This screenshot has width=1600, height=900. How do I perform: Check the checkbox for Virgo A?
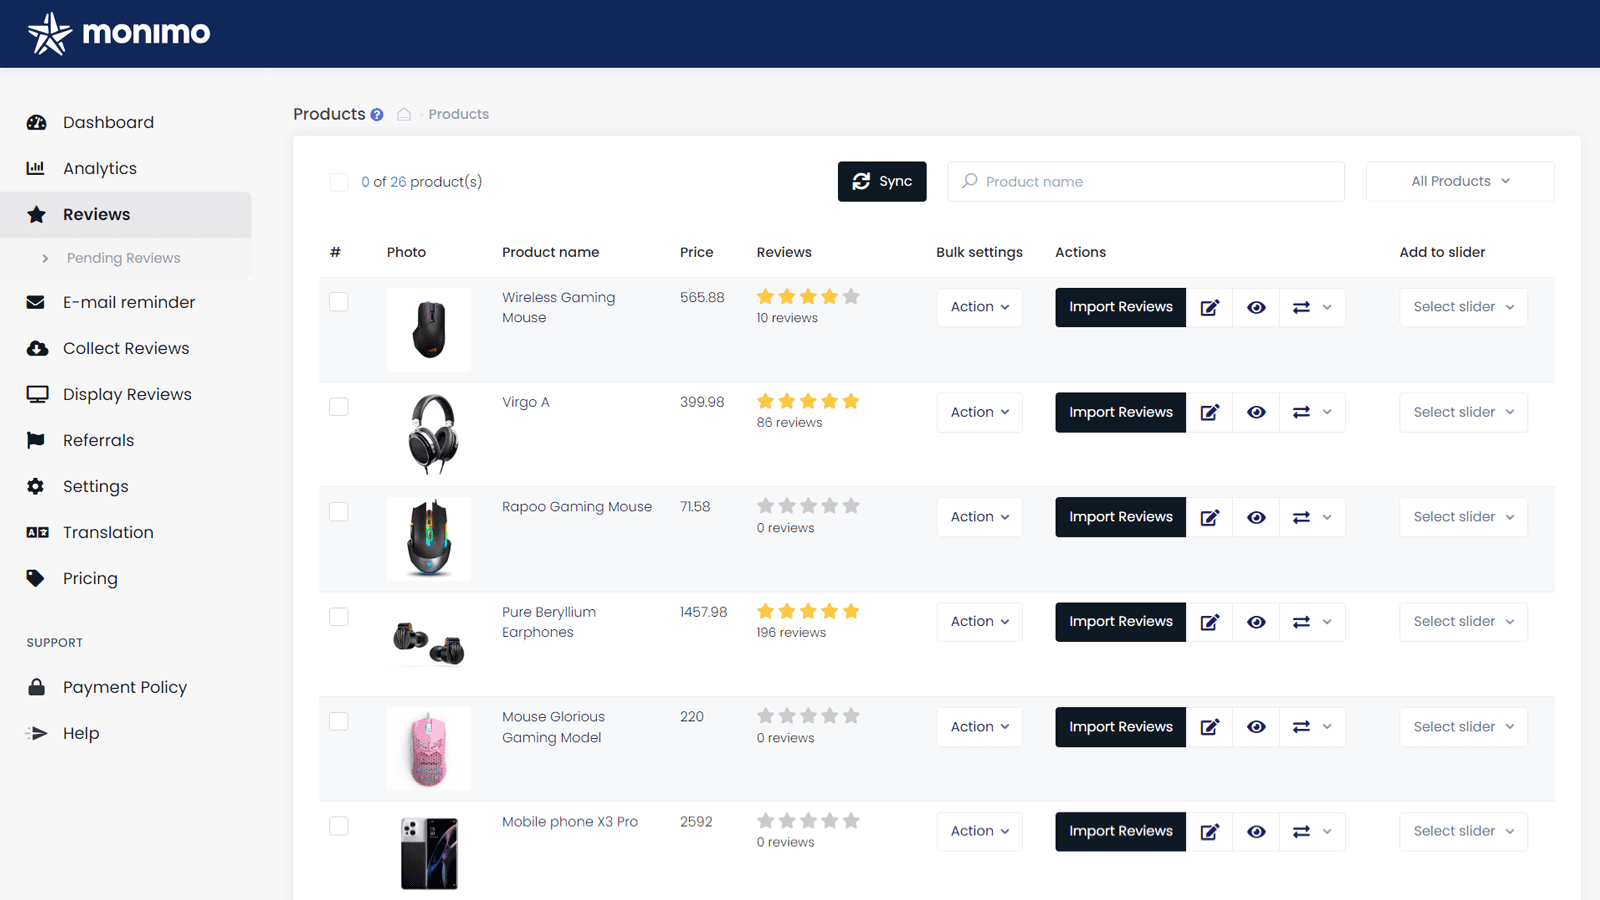coord(339,407)
